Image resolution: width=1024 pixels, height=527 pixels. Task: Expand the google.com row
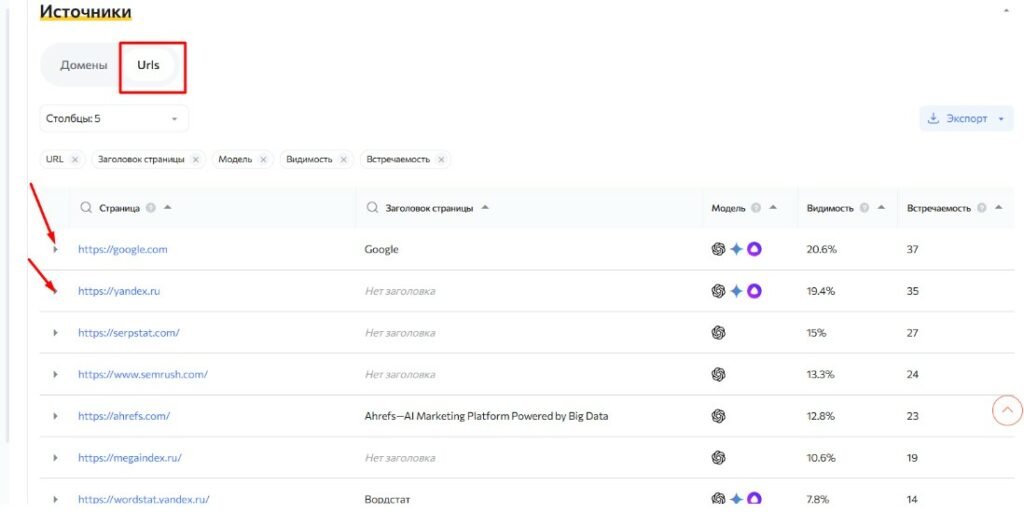pos(55,250)
